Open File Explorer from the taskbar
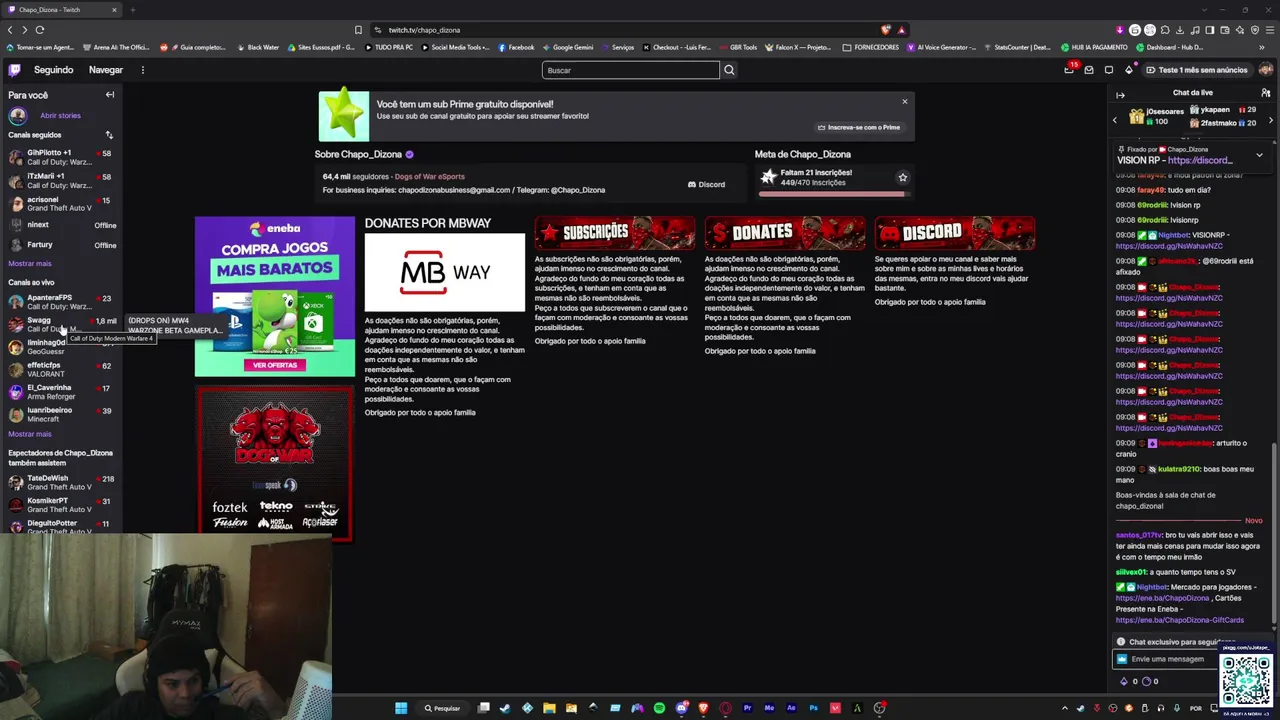Image resolution: width=1280 pixels, height=720 pixels. pos(549,708)
